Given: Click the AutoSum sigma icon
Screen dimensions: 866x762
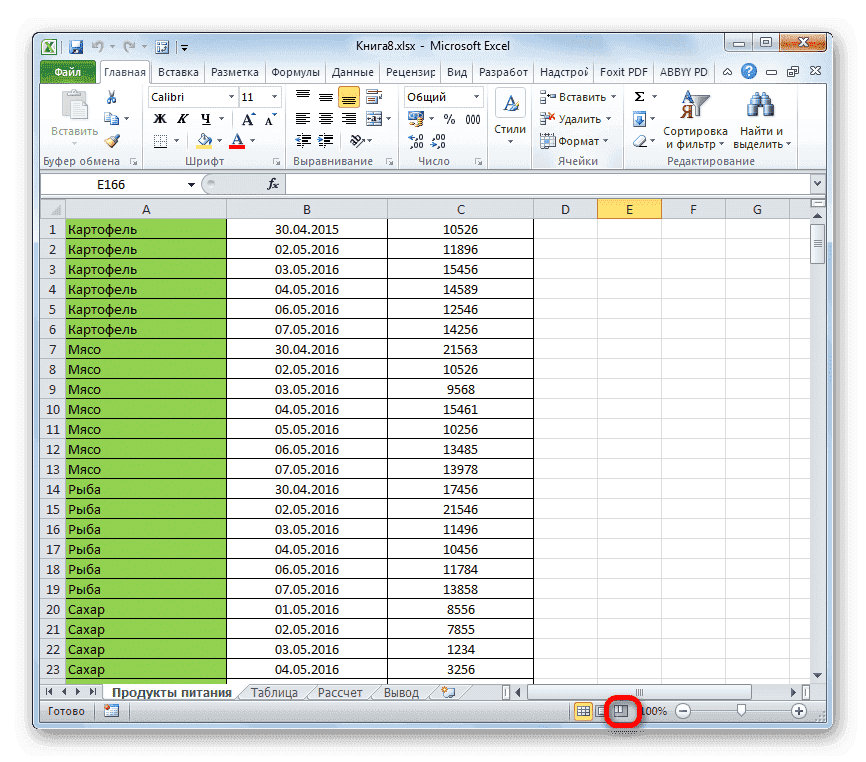Looking at the screenshot, I should (x=640, y=97).
